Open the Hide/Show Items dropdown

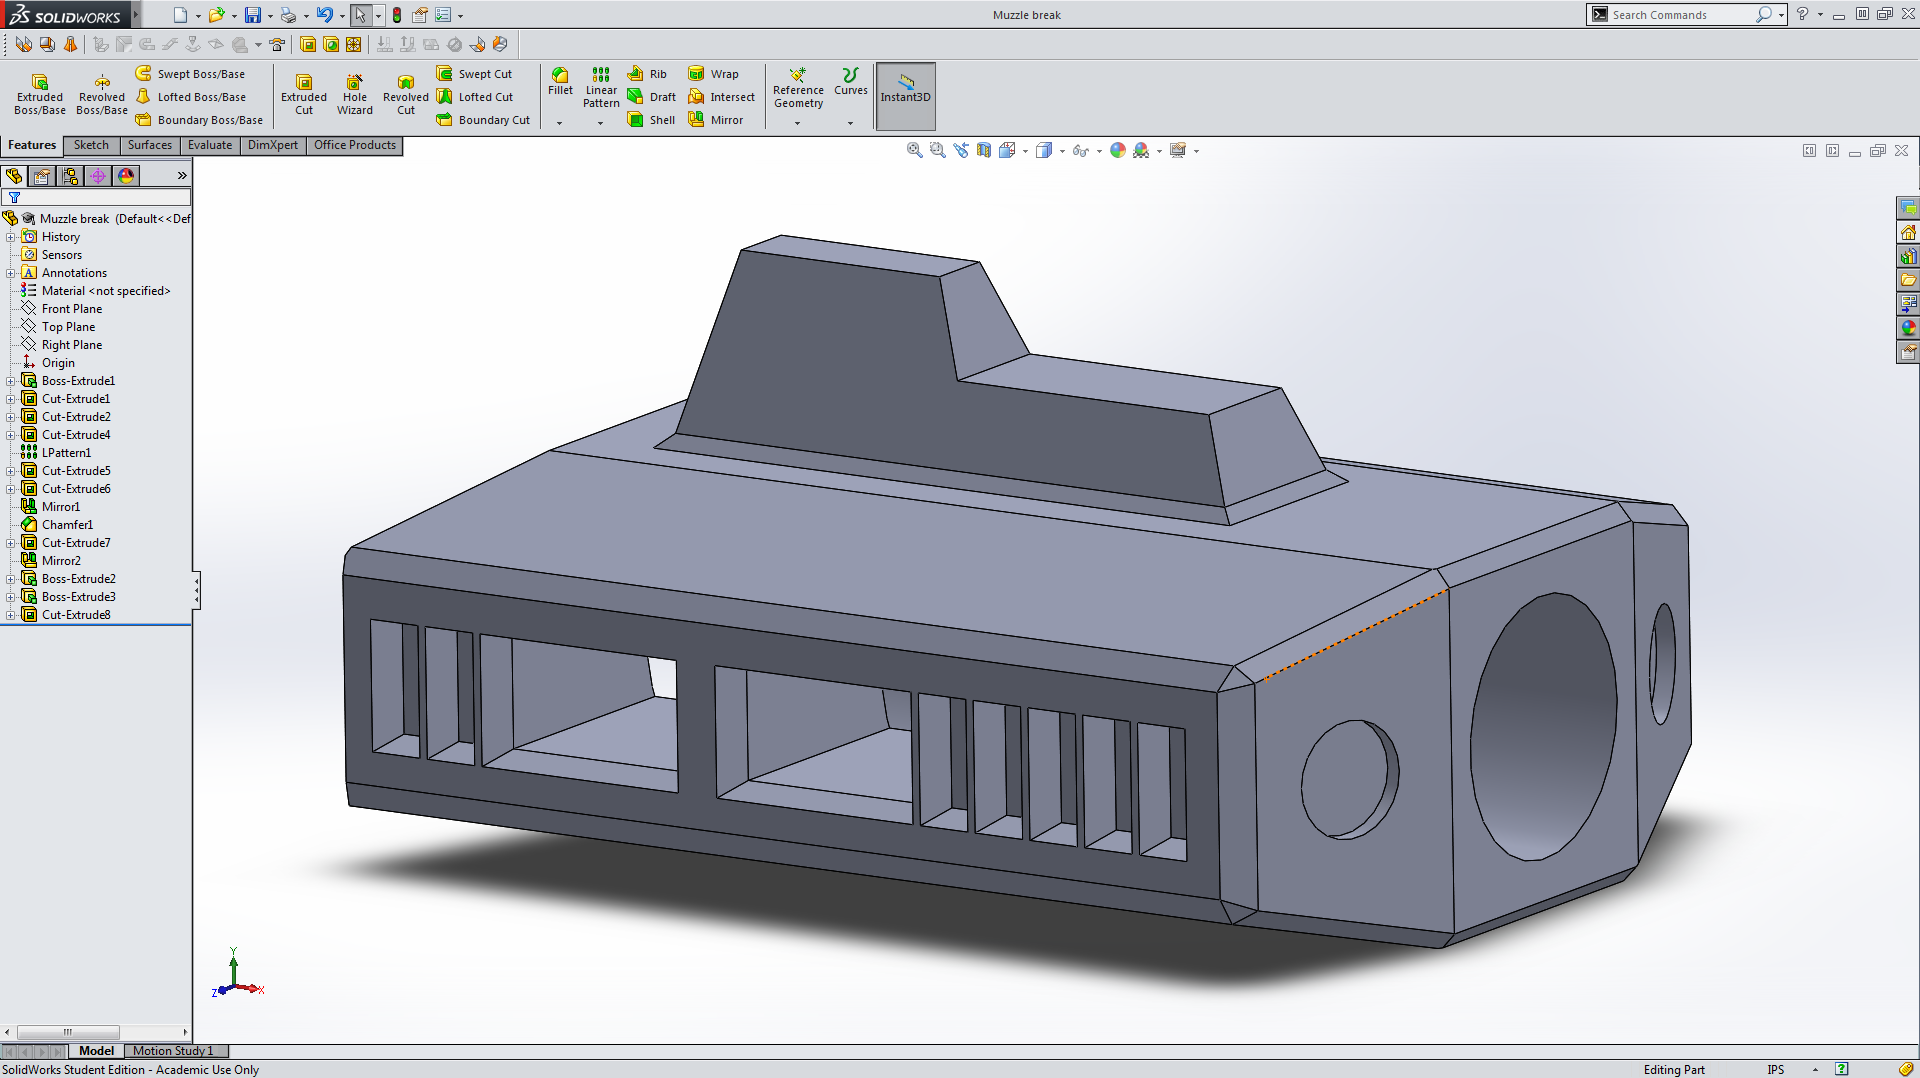[1099, 151]
